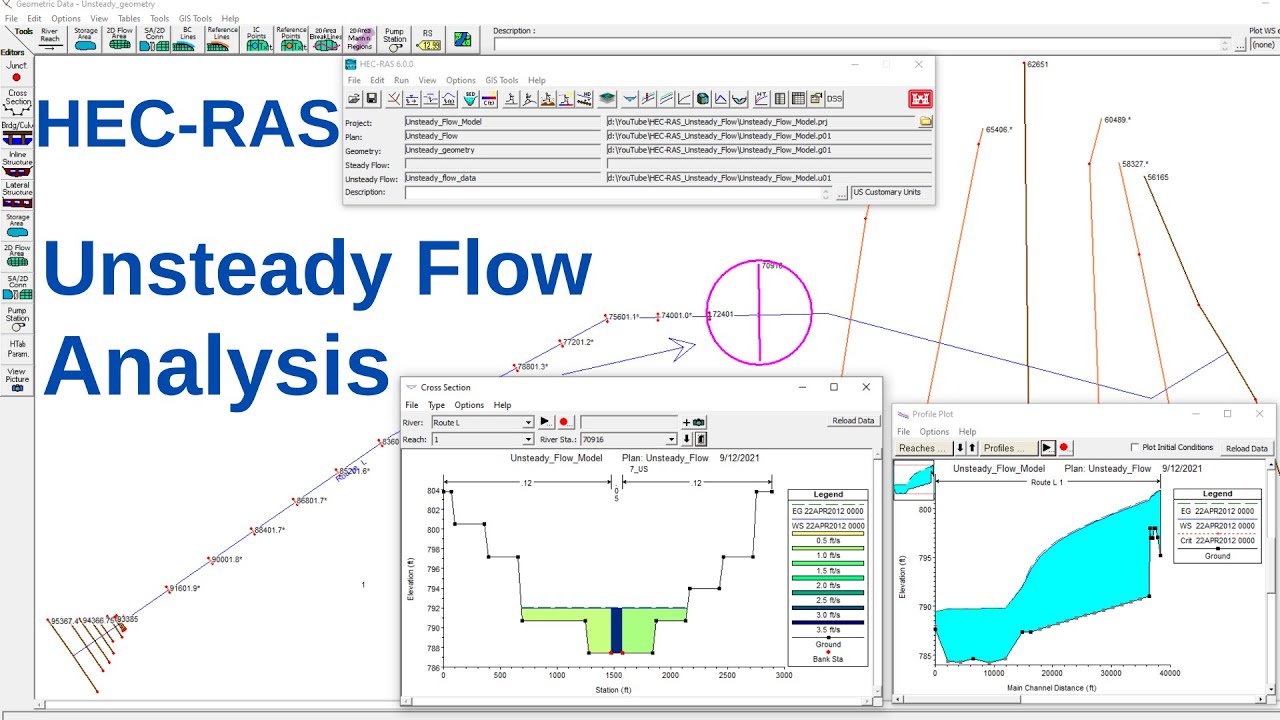This screenshot has width=1280, height=720.
Task: Open the Inline Structure editor
Action: [17, 164]
